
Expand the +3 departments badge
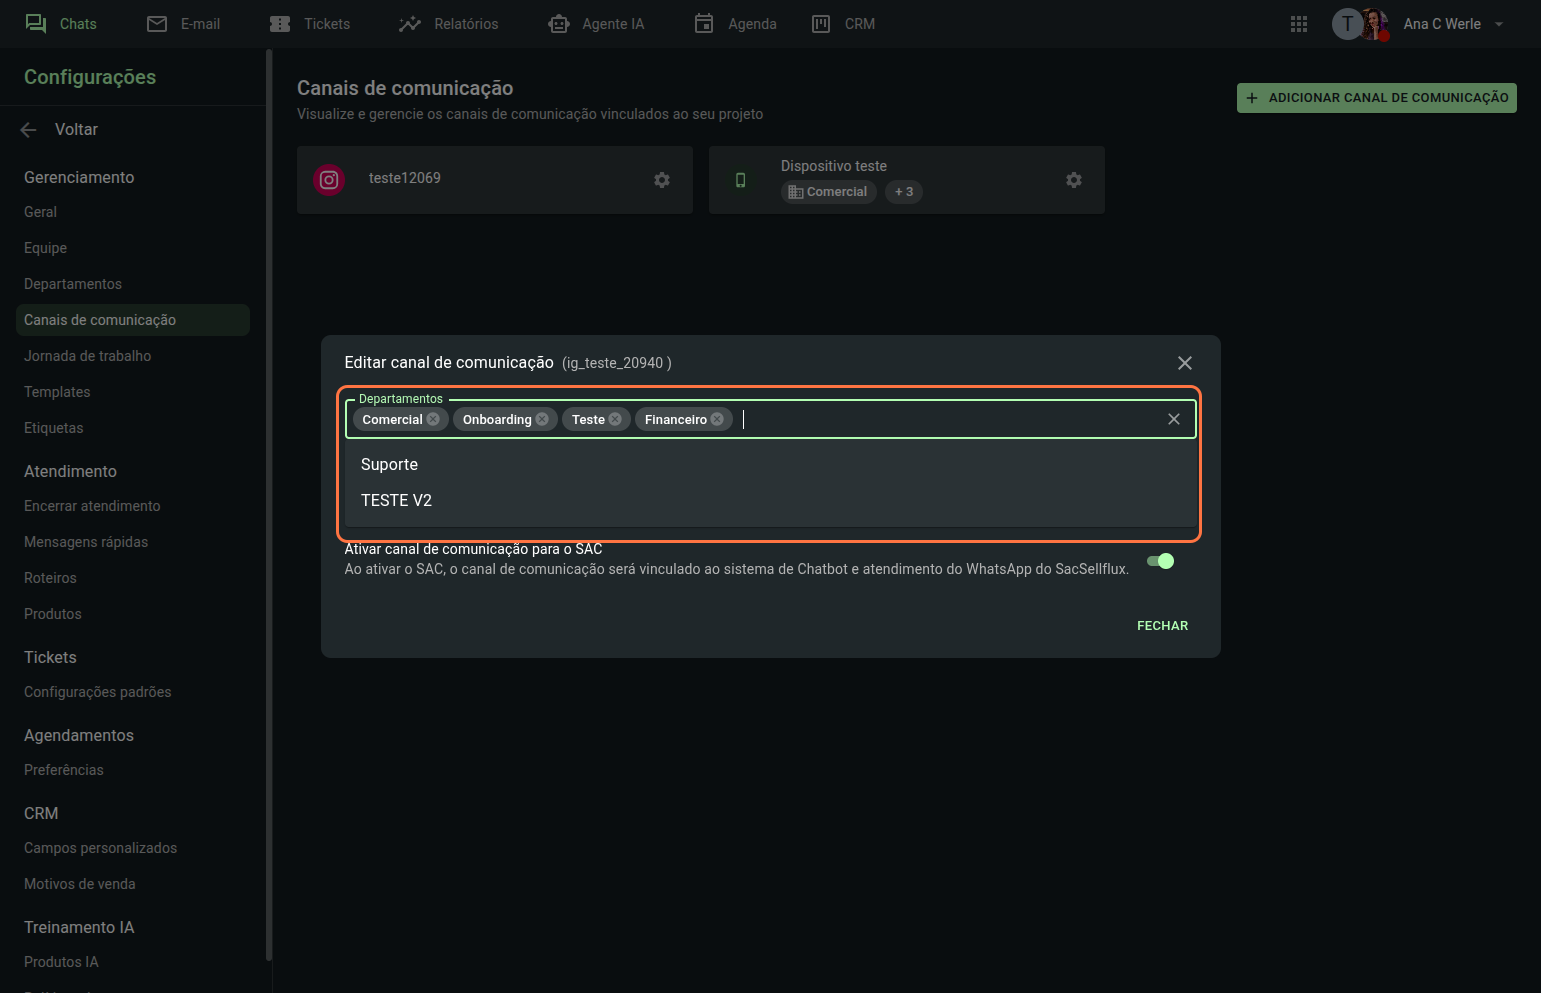click(903, 192)
